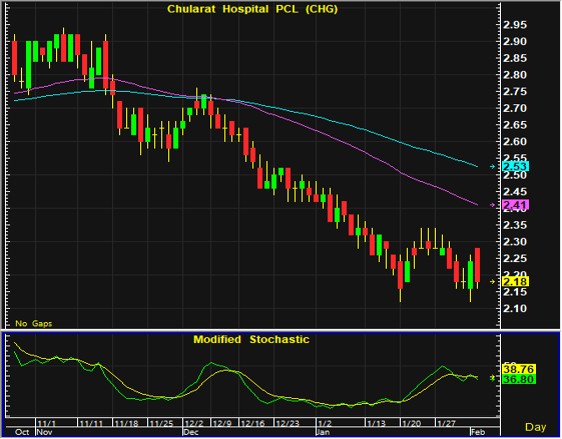Select the 12/23 date marker on time axis
562x439 pixels.
click(287, 424)
